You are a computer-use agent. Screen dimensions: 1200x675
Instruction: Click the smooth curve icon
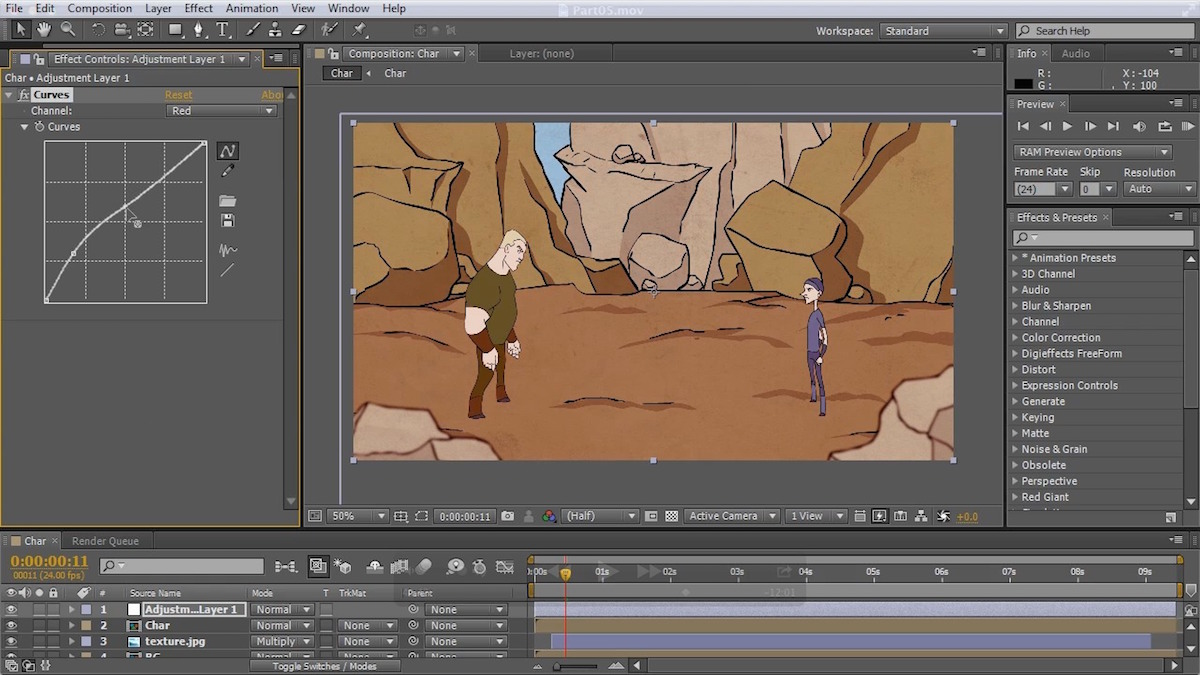[x=228, y=250]
